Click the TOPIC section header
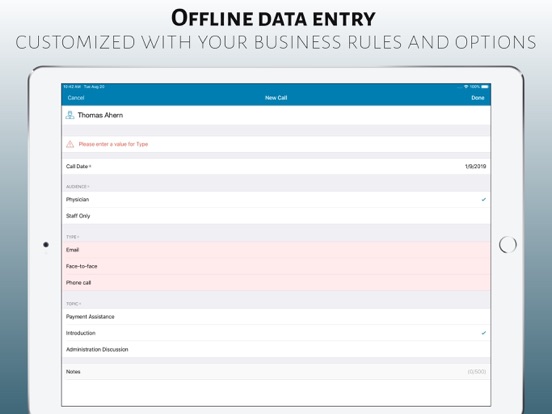Screen dimensions: 552x414 click(73, 304)
